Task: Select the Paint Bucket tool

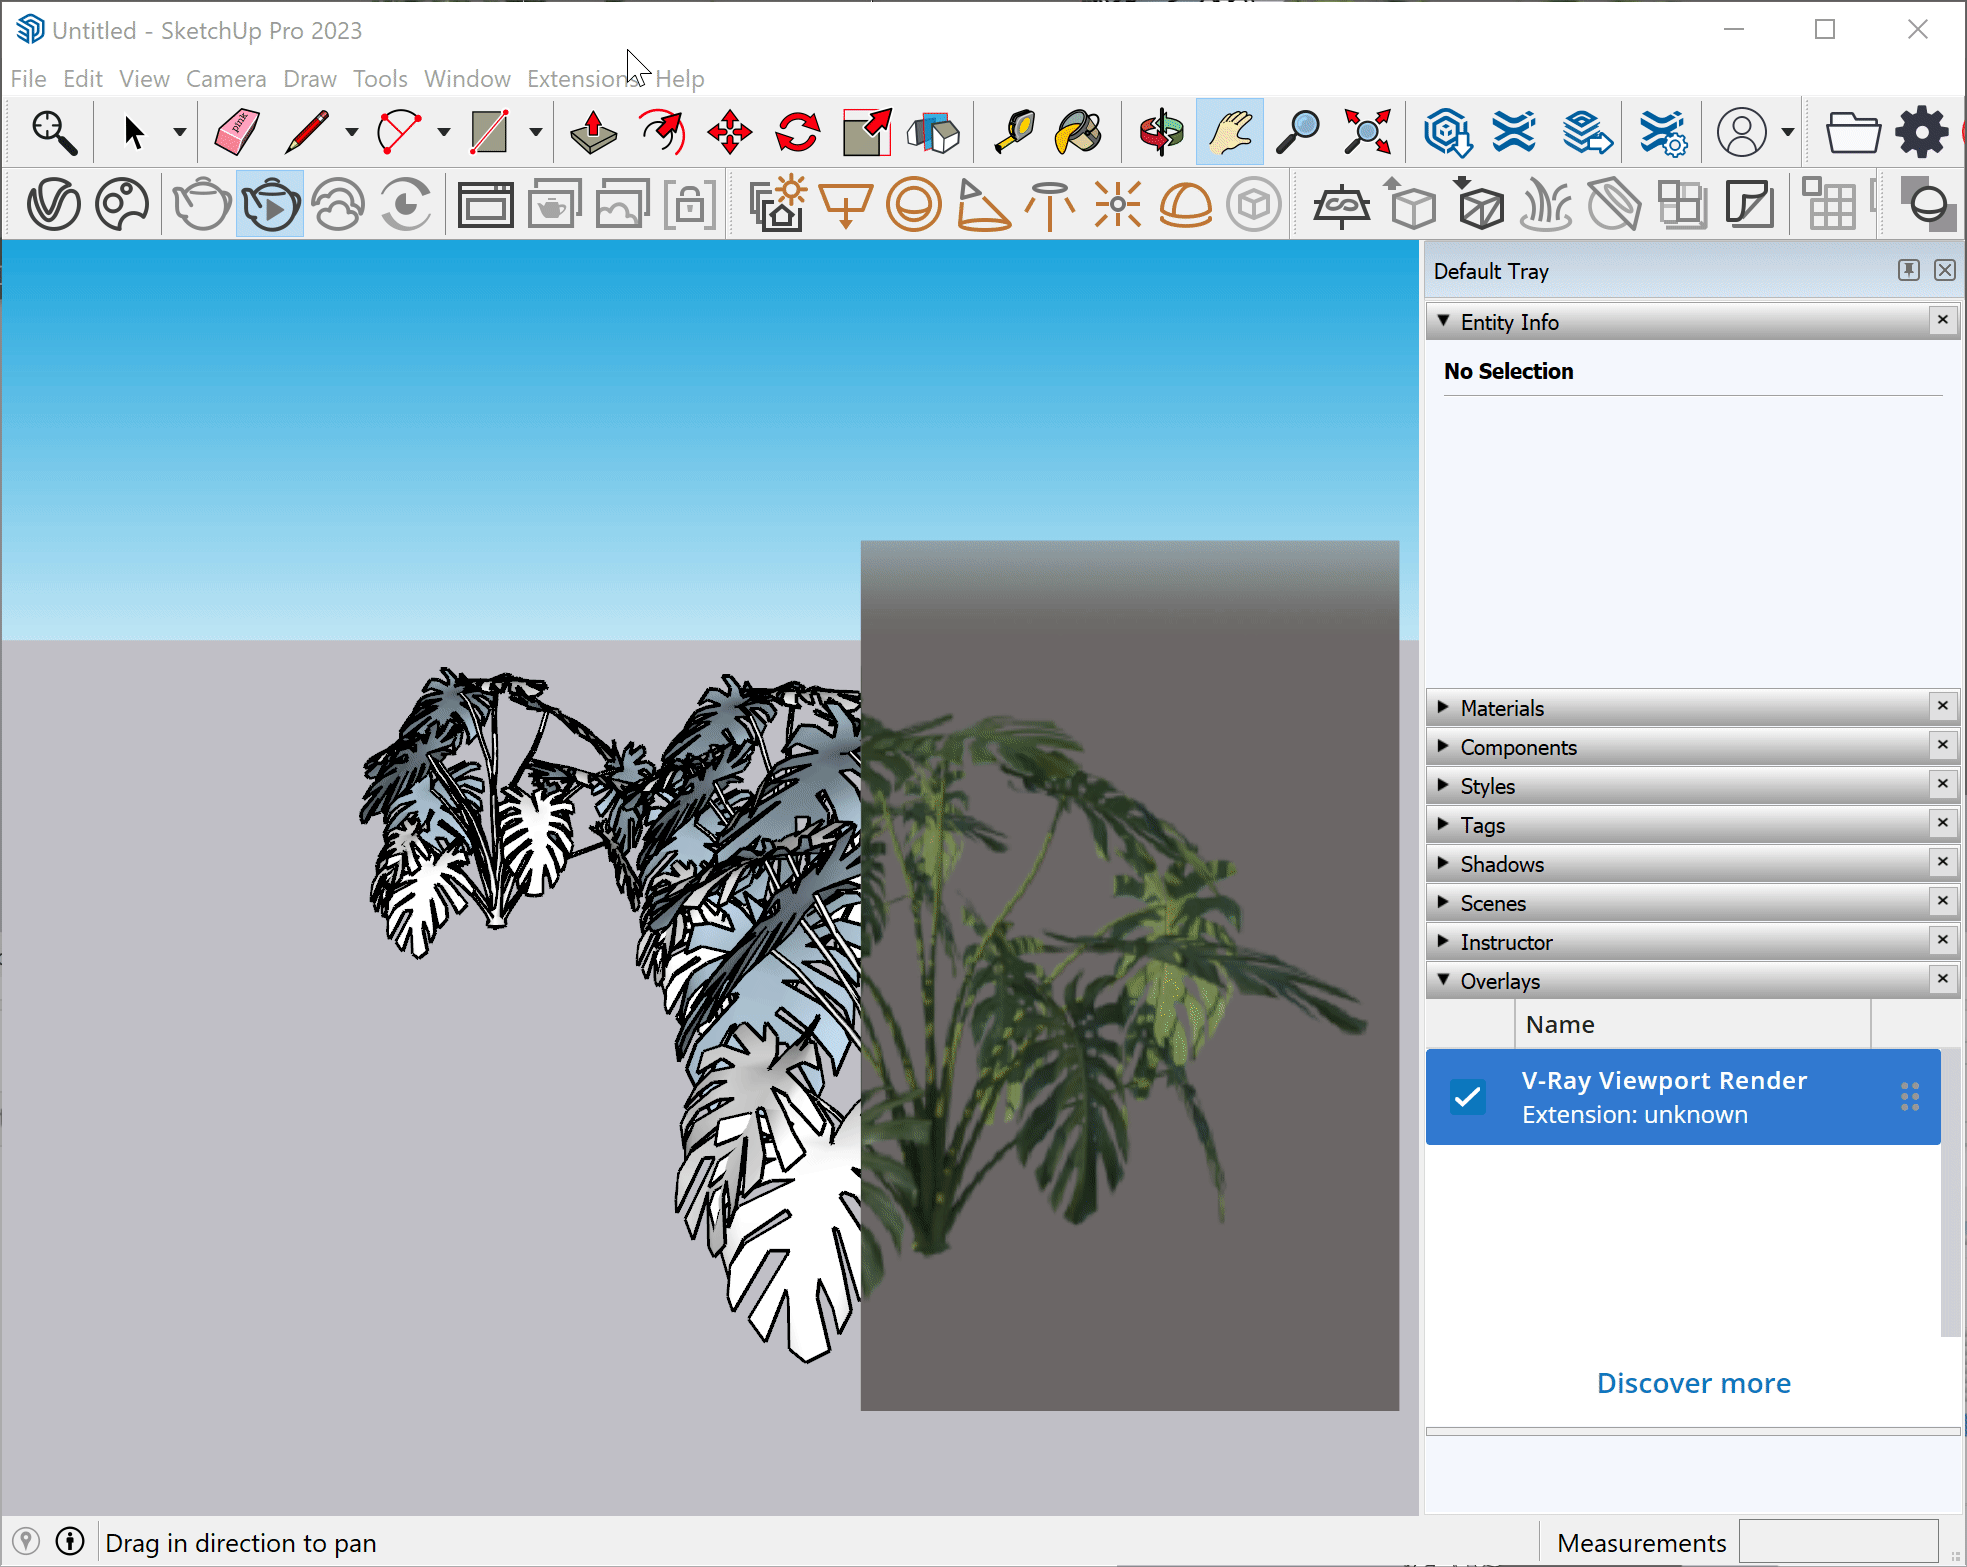Action: pos(1079,133)
